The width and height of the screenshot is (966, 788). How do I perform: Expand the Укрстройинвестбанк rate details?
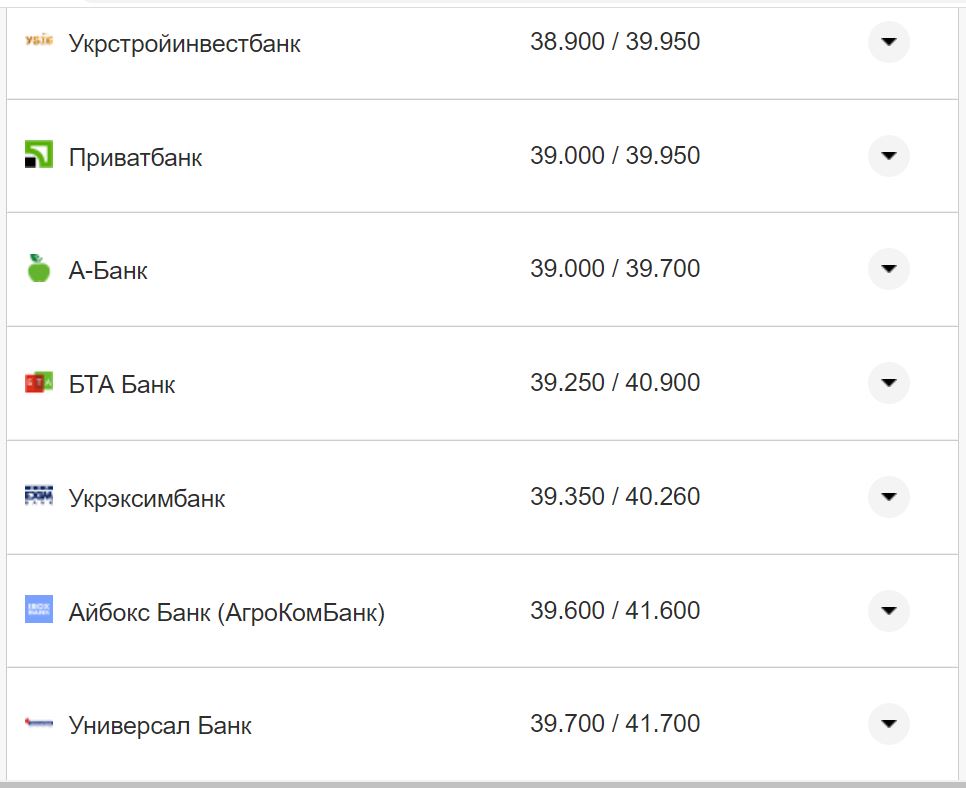tap(888, 42)
